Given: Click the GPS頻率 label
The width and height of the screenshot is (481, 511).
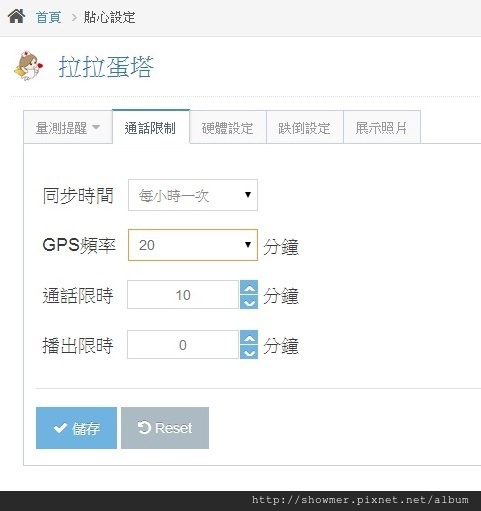Looking at the screenshot, I should pos(79,245).
